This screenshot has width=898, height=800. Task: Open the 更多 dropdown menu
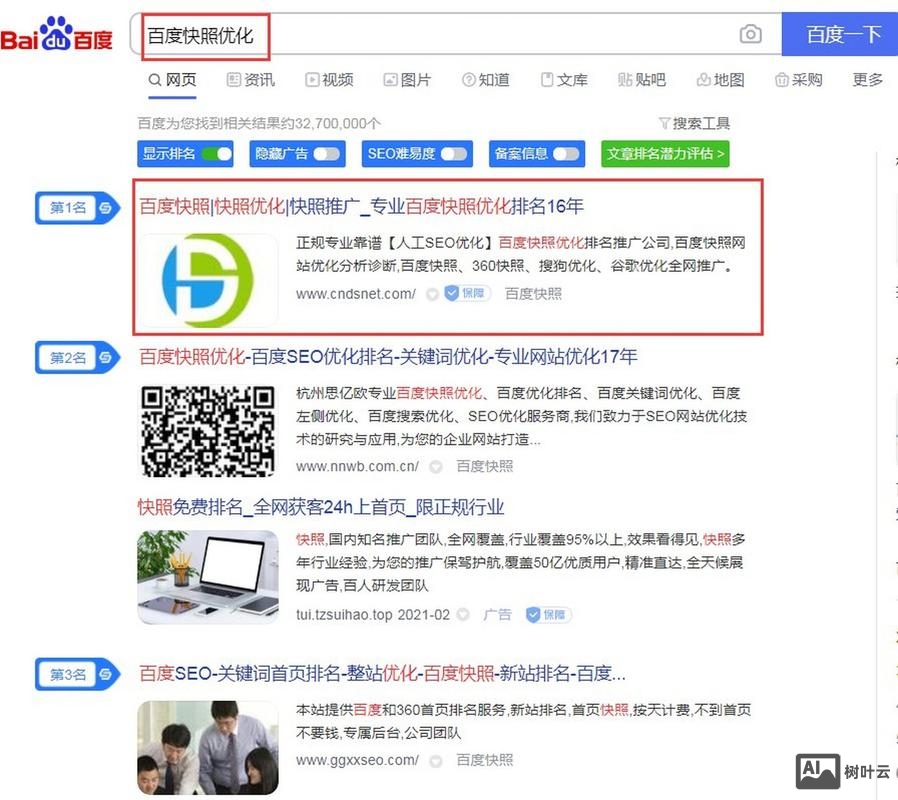click(869, 79)
